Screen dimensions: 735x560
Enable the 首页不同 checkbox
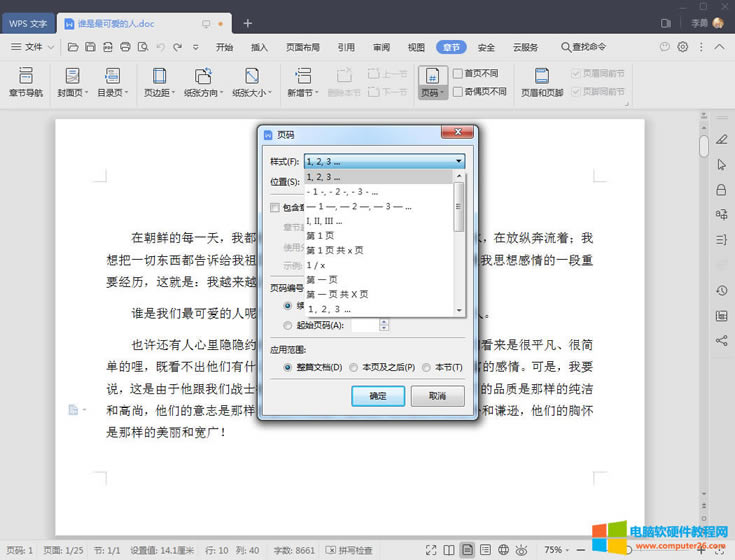pyautogui.click(x=458, y=73)
